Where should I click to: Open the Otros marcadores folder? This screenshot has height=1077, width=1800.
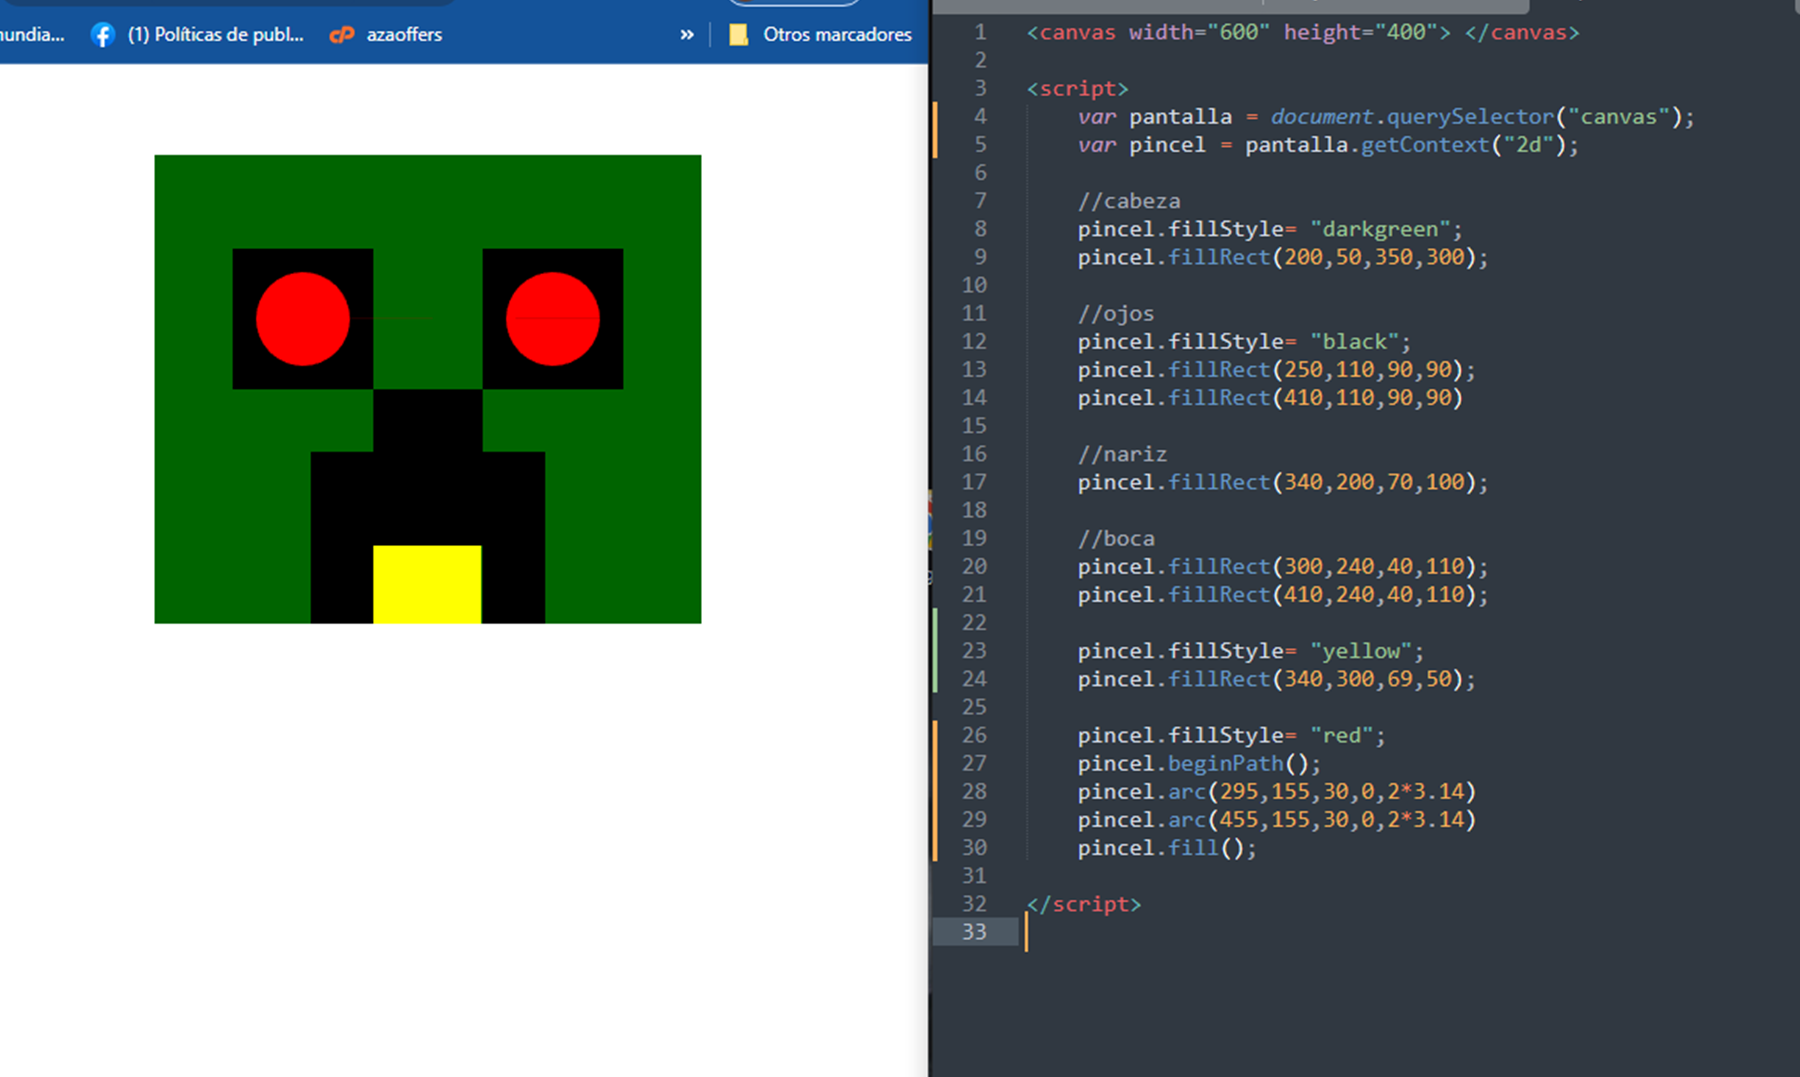coord(821,34)
